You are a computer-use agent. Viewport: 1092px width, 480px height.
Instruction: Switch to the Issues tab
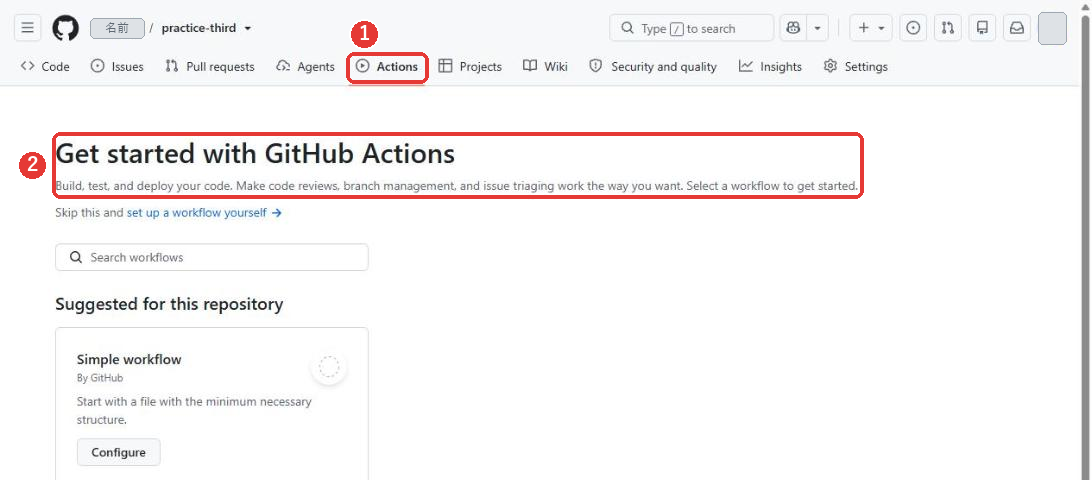tap(117, 66)
